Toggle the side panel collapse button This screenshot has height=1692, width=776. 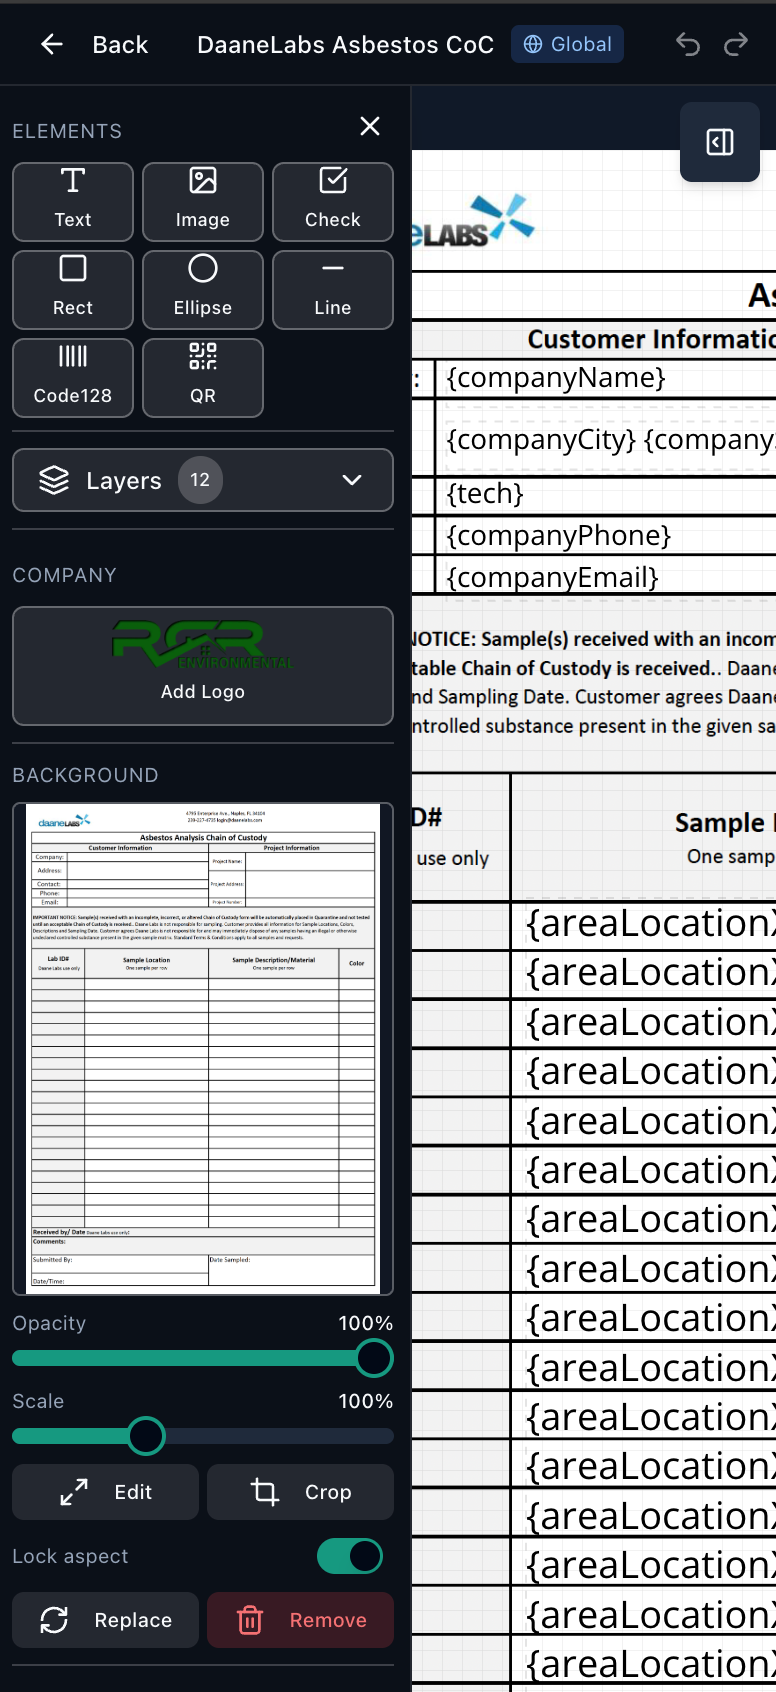click(x=720, y=142)
